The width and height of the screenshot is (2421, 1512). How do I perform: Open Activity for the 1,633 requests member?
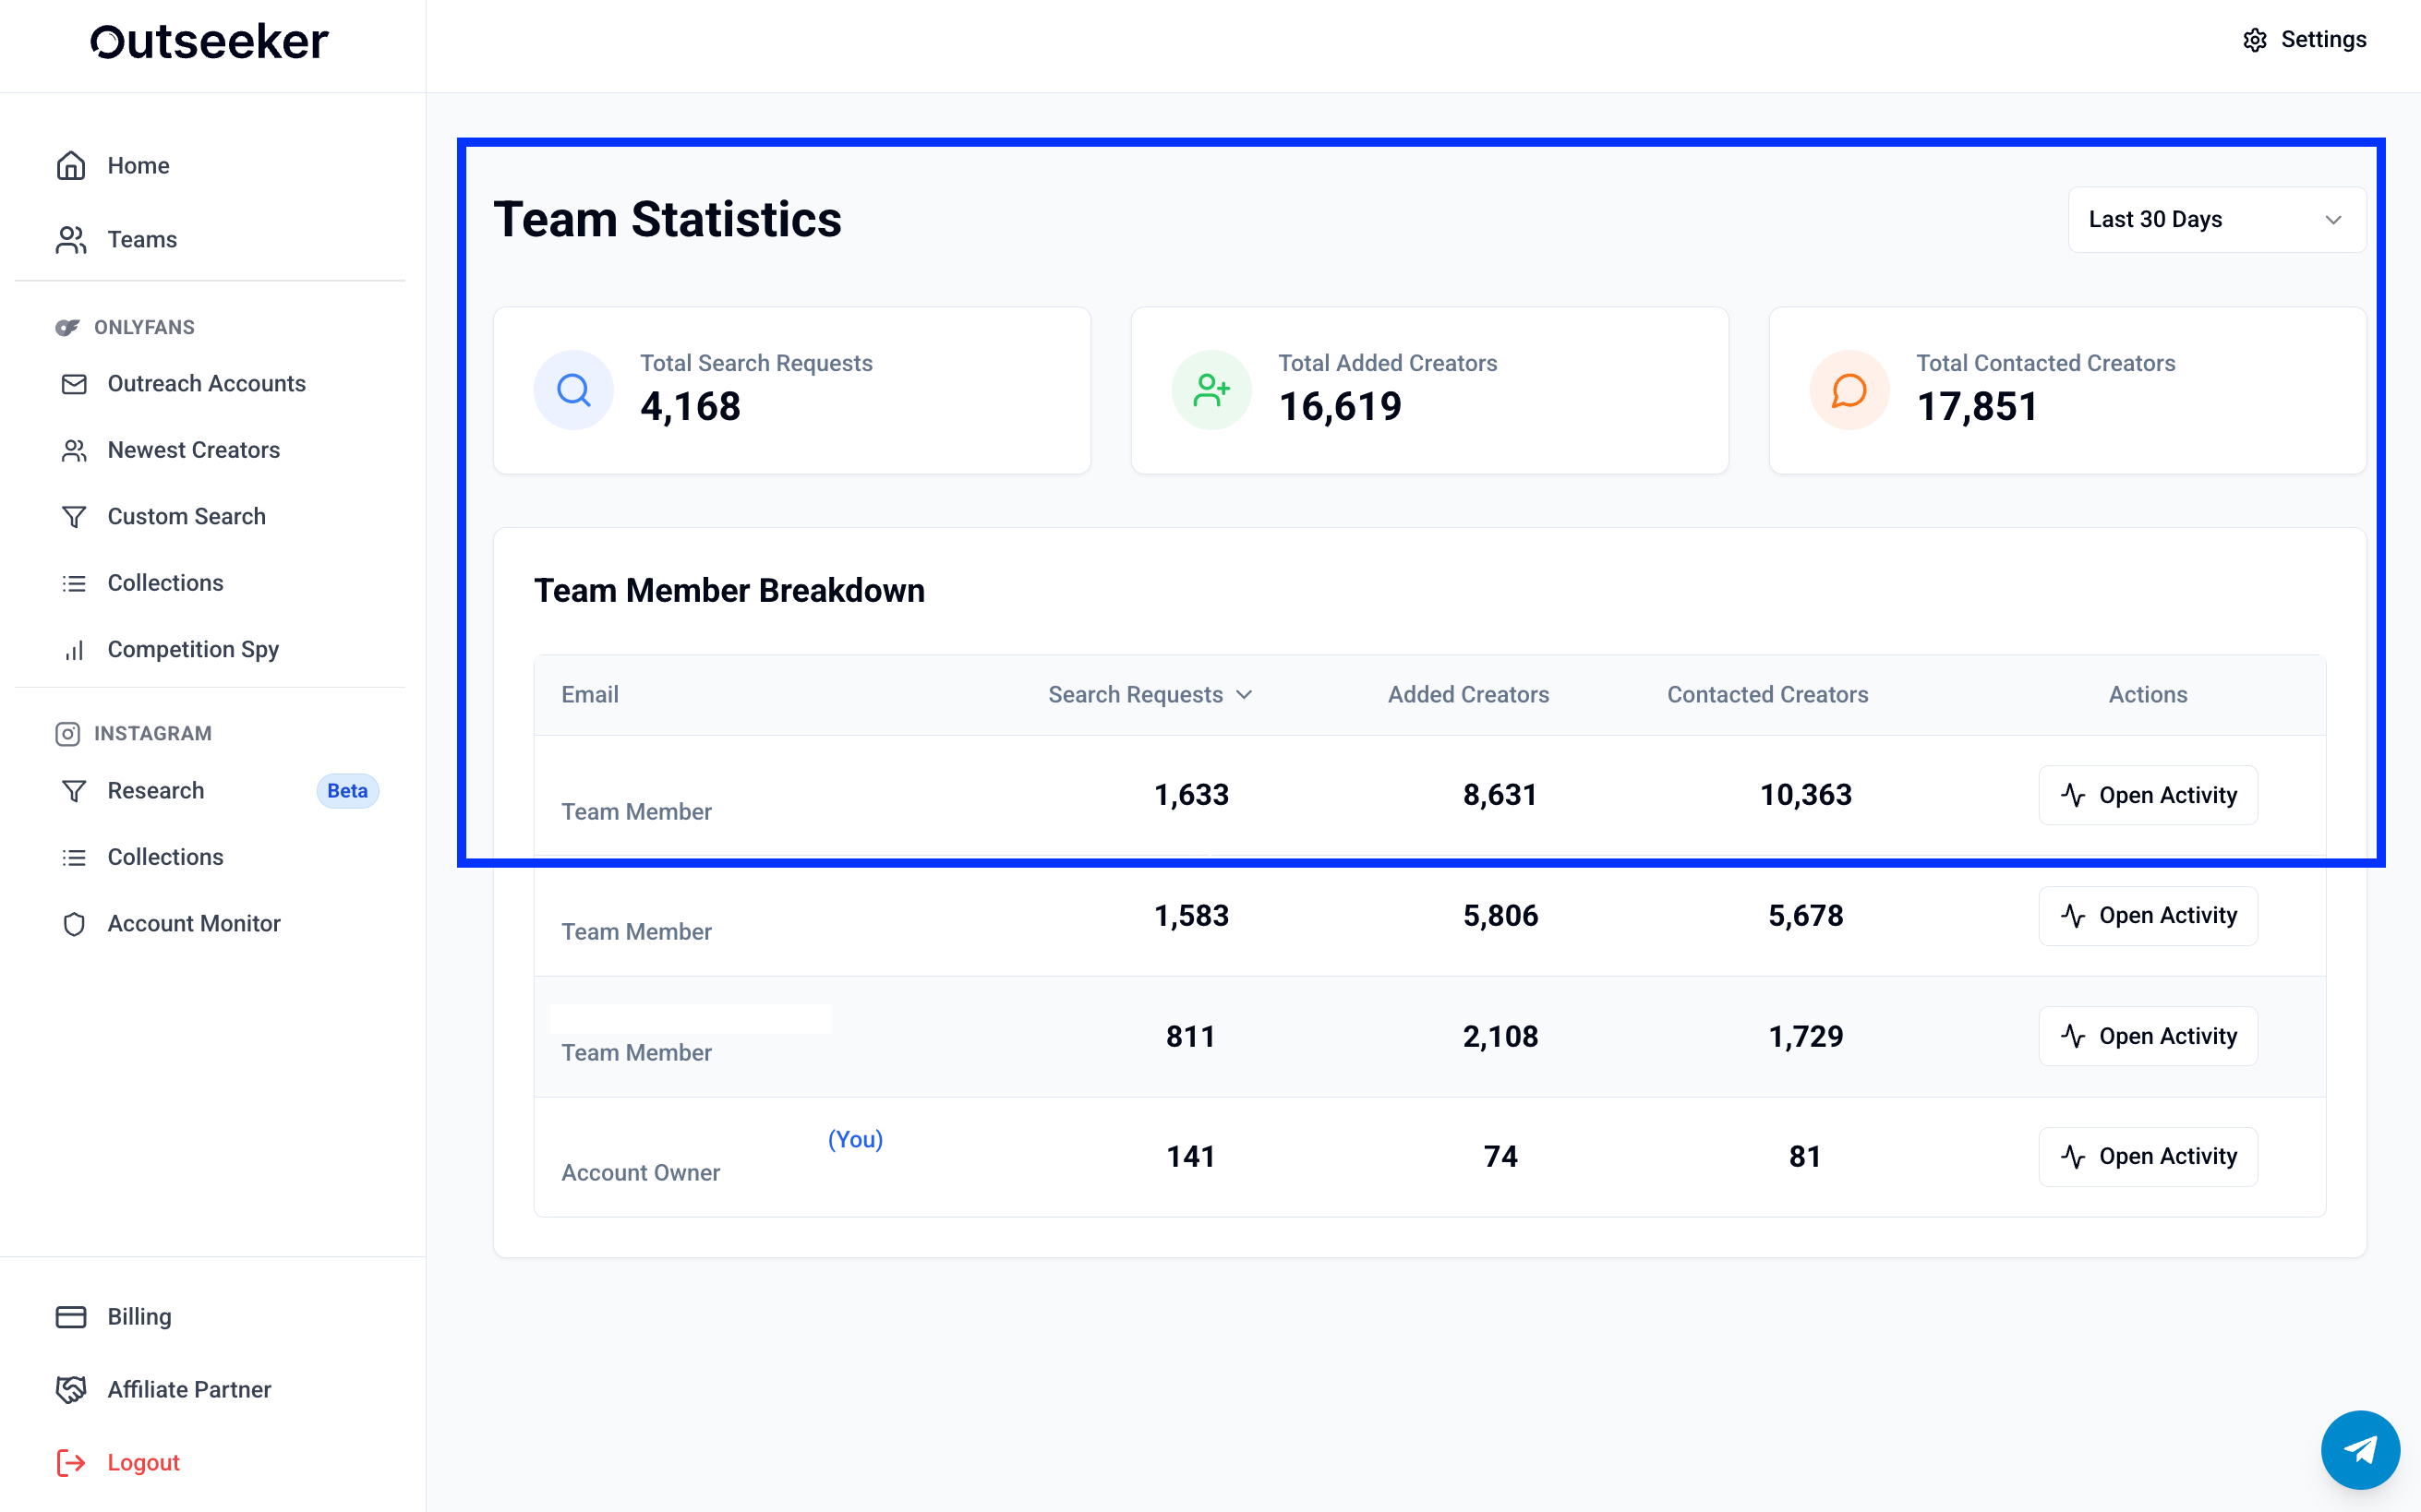click(x=2148, y=795)
